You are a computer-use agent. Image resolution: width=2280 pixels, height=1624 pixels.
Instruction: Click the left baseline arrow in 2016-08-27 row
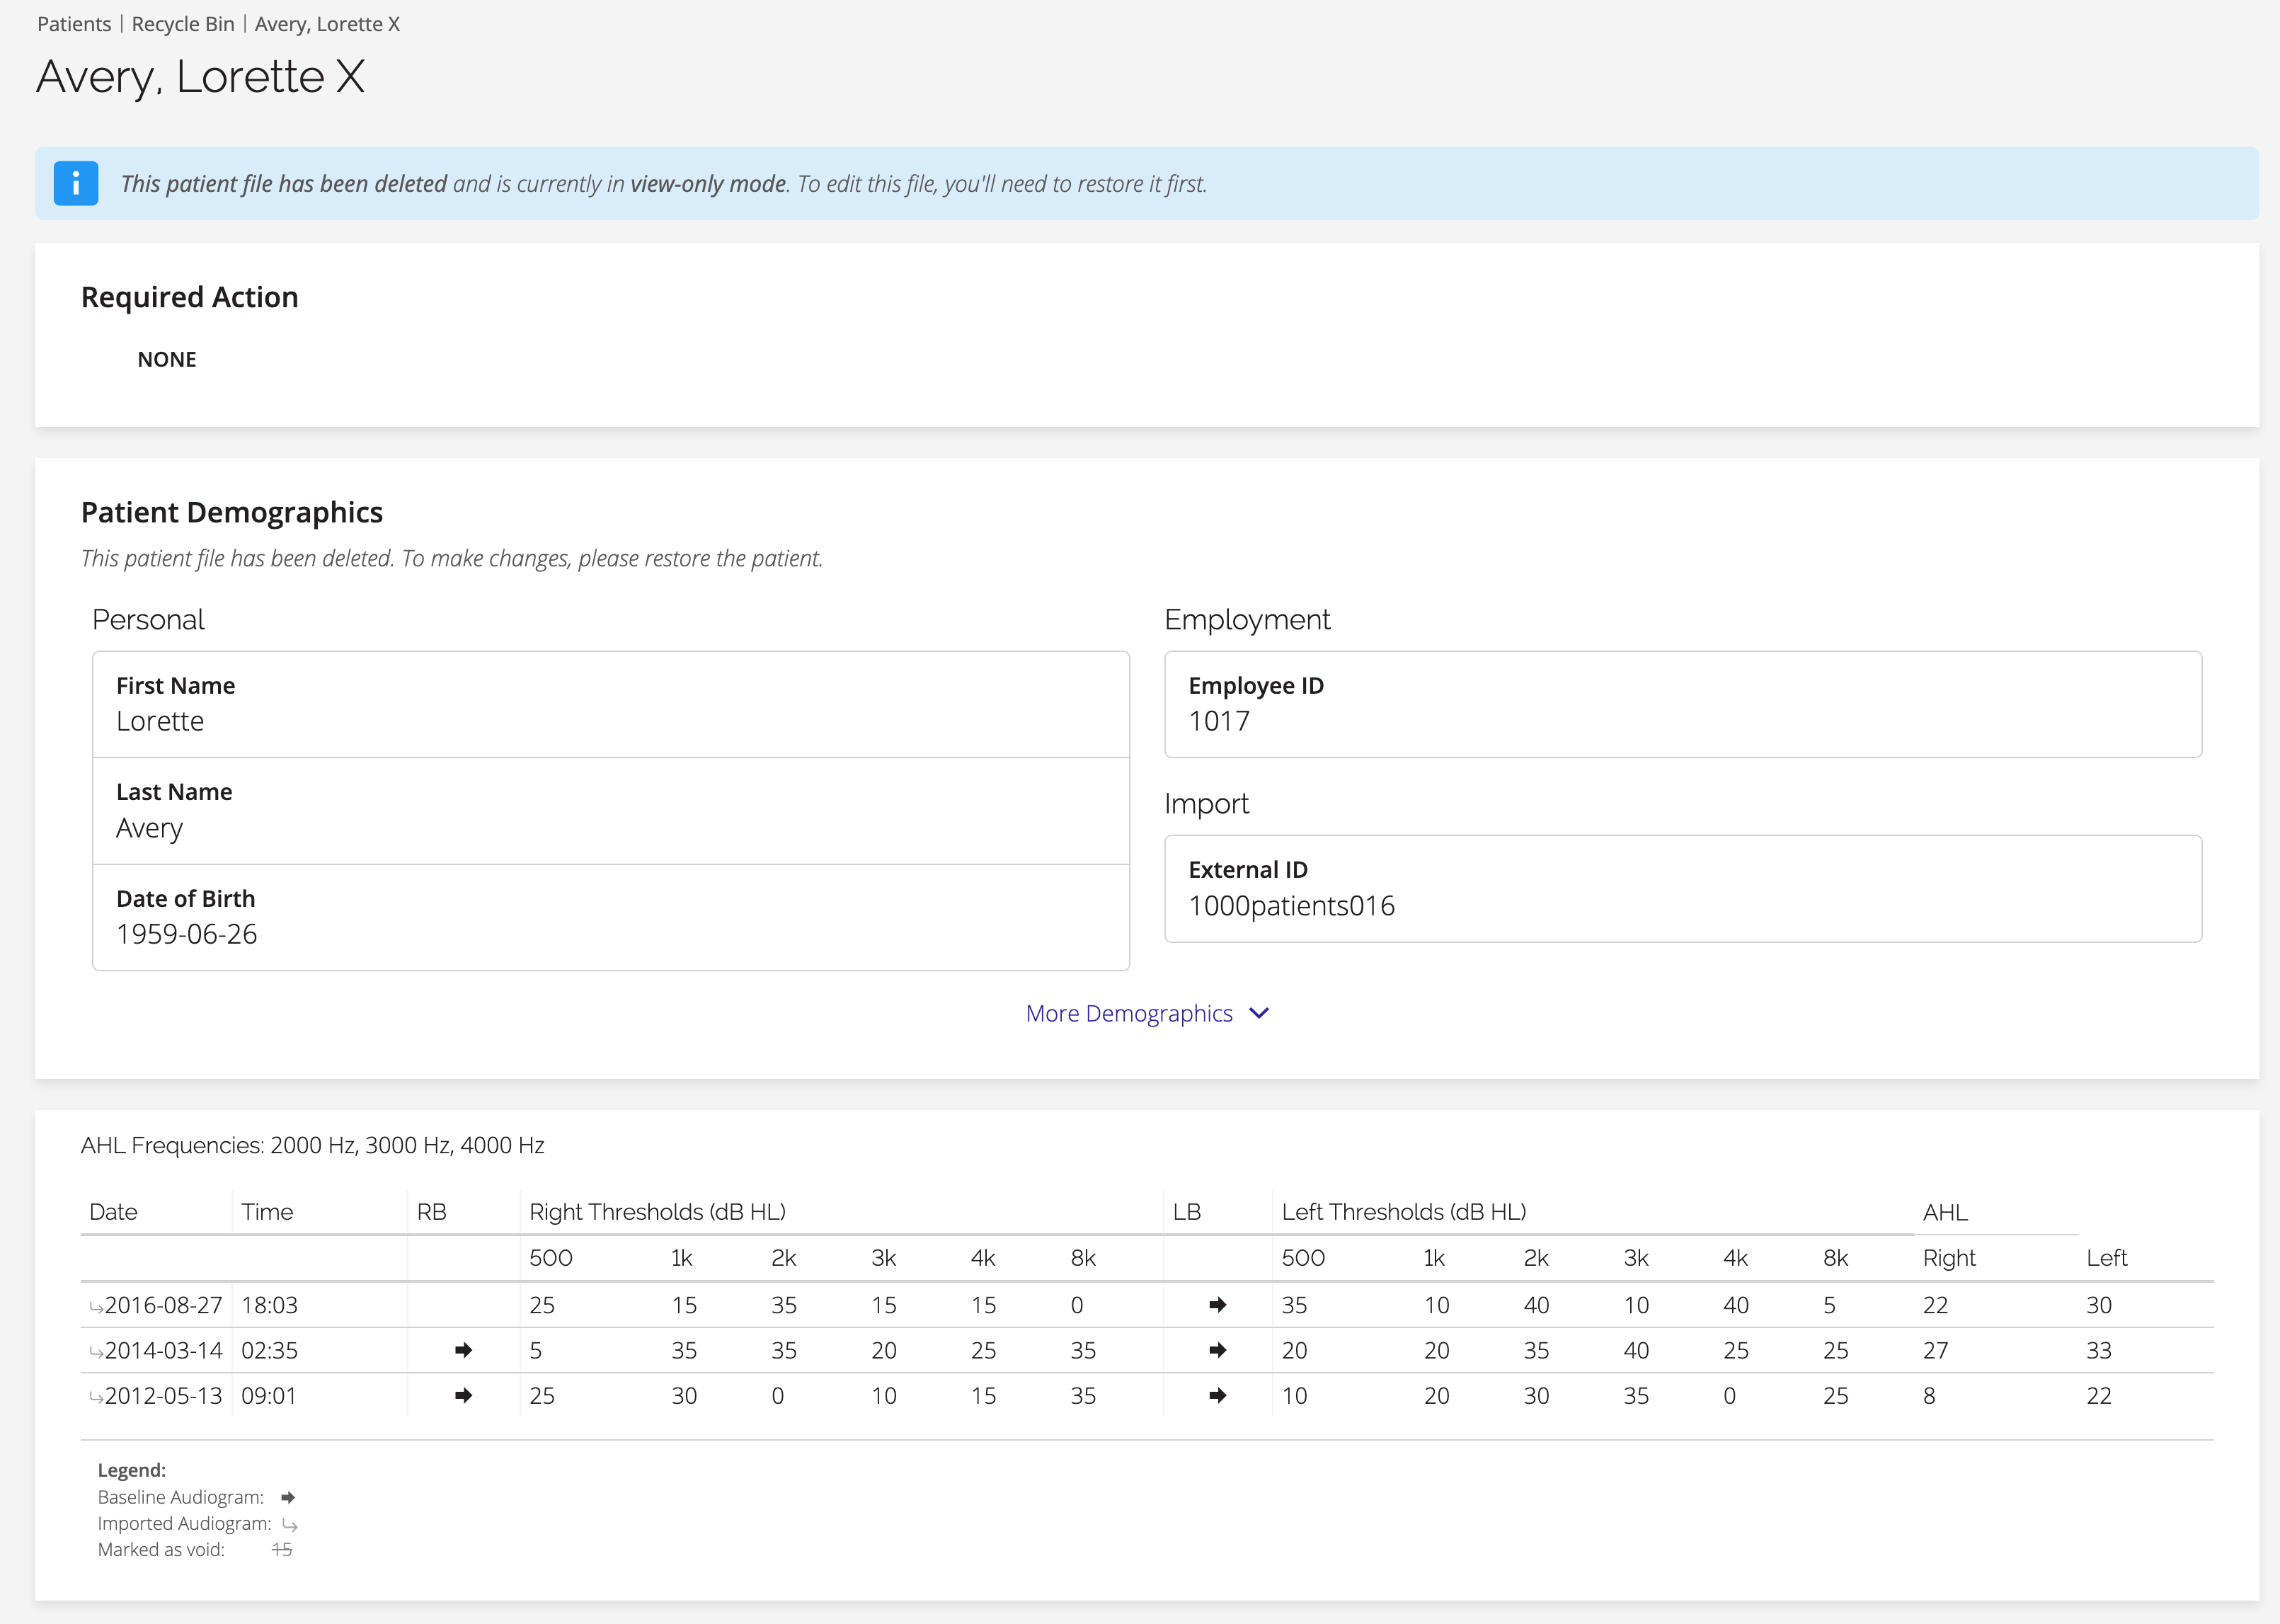pos(1217,1304)
